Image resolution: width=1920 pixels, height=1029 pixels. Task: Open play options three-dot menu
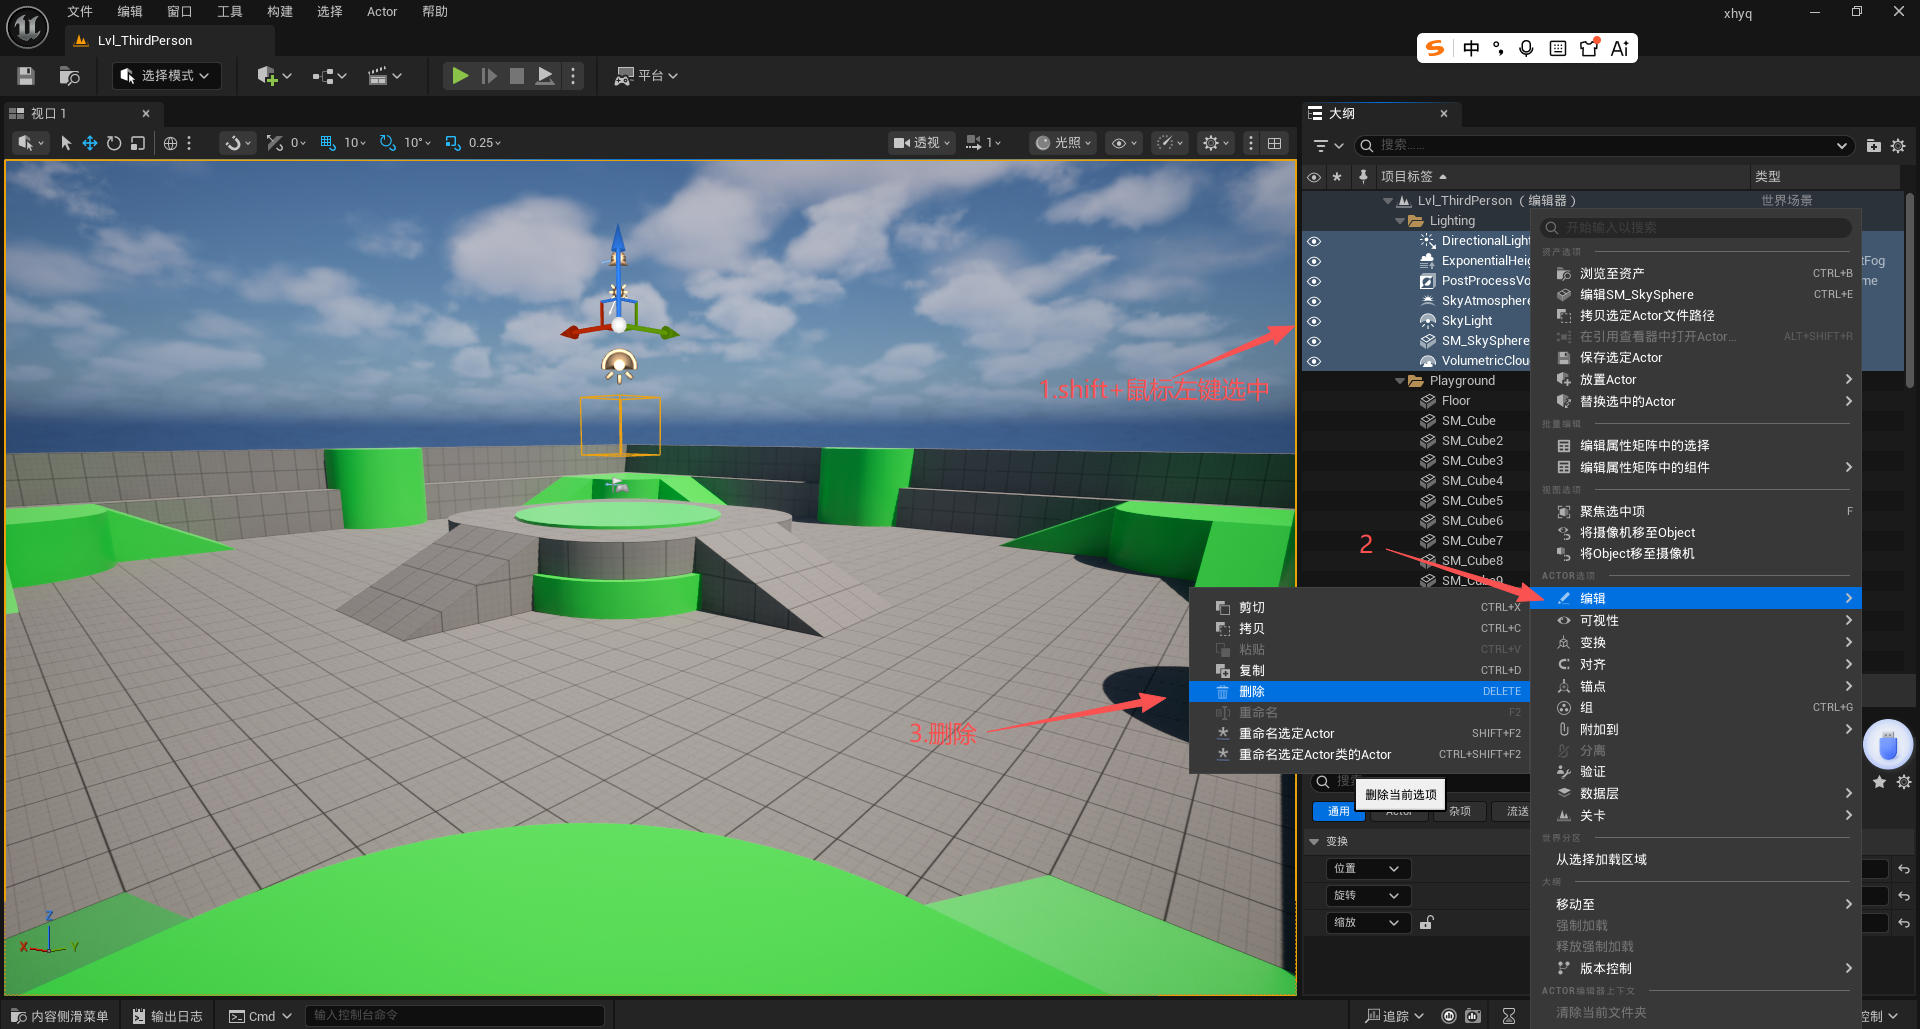[x=573, y=76]
